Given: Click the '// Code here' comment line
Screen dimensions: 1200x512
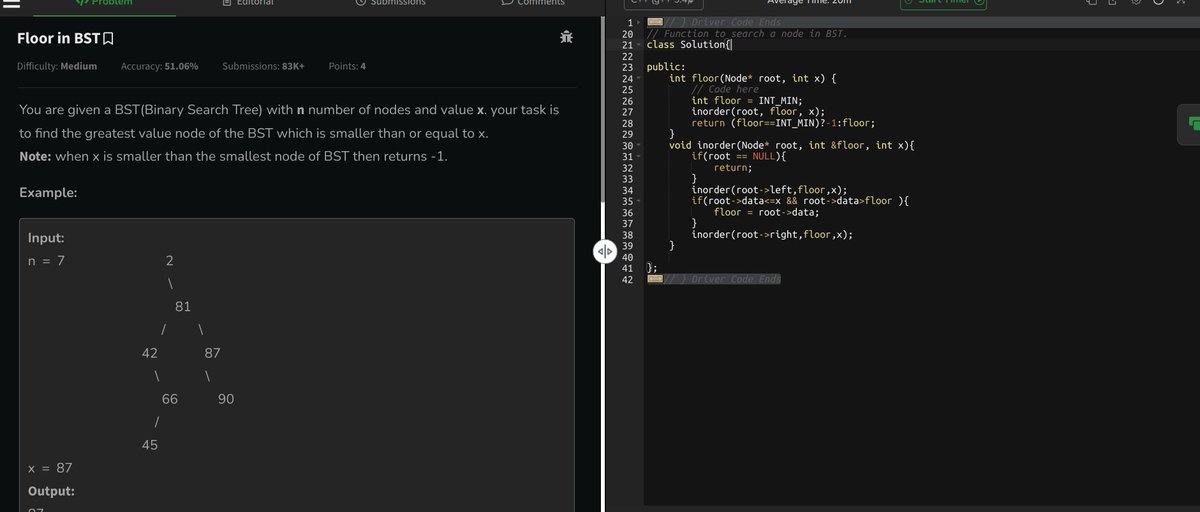Looking at the screenshot, I should (725, 90).
